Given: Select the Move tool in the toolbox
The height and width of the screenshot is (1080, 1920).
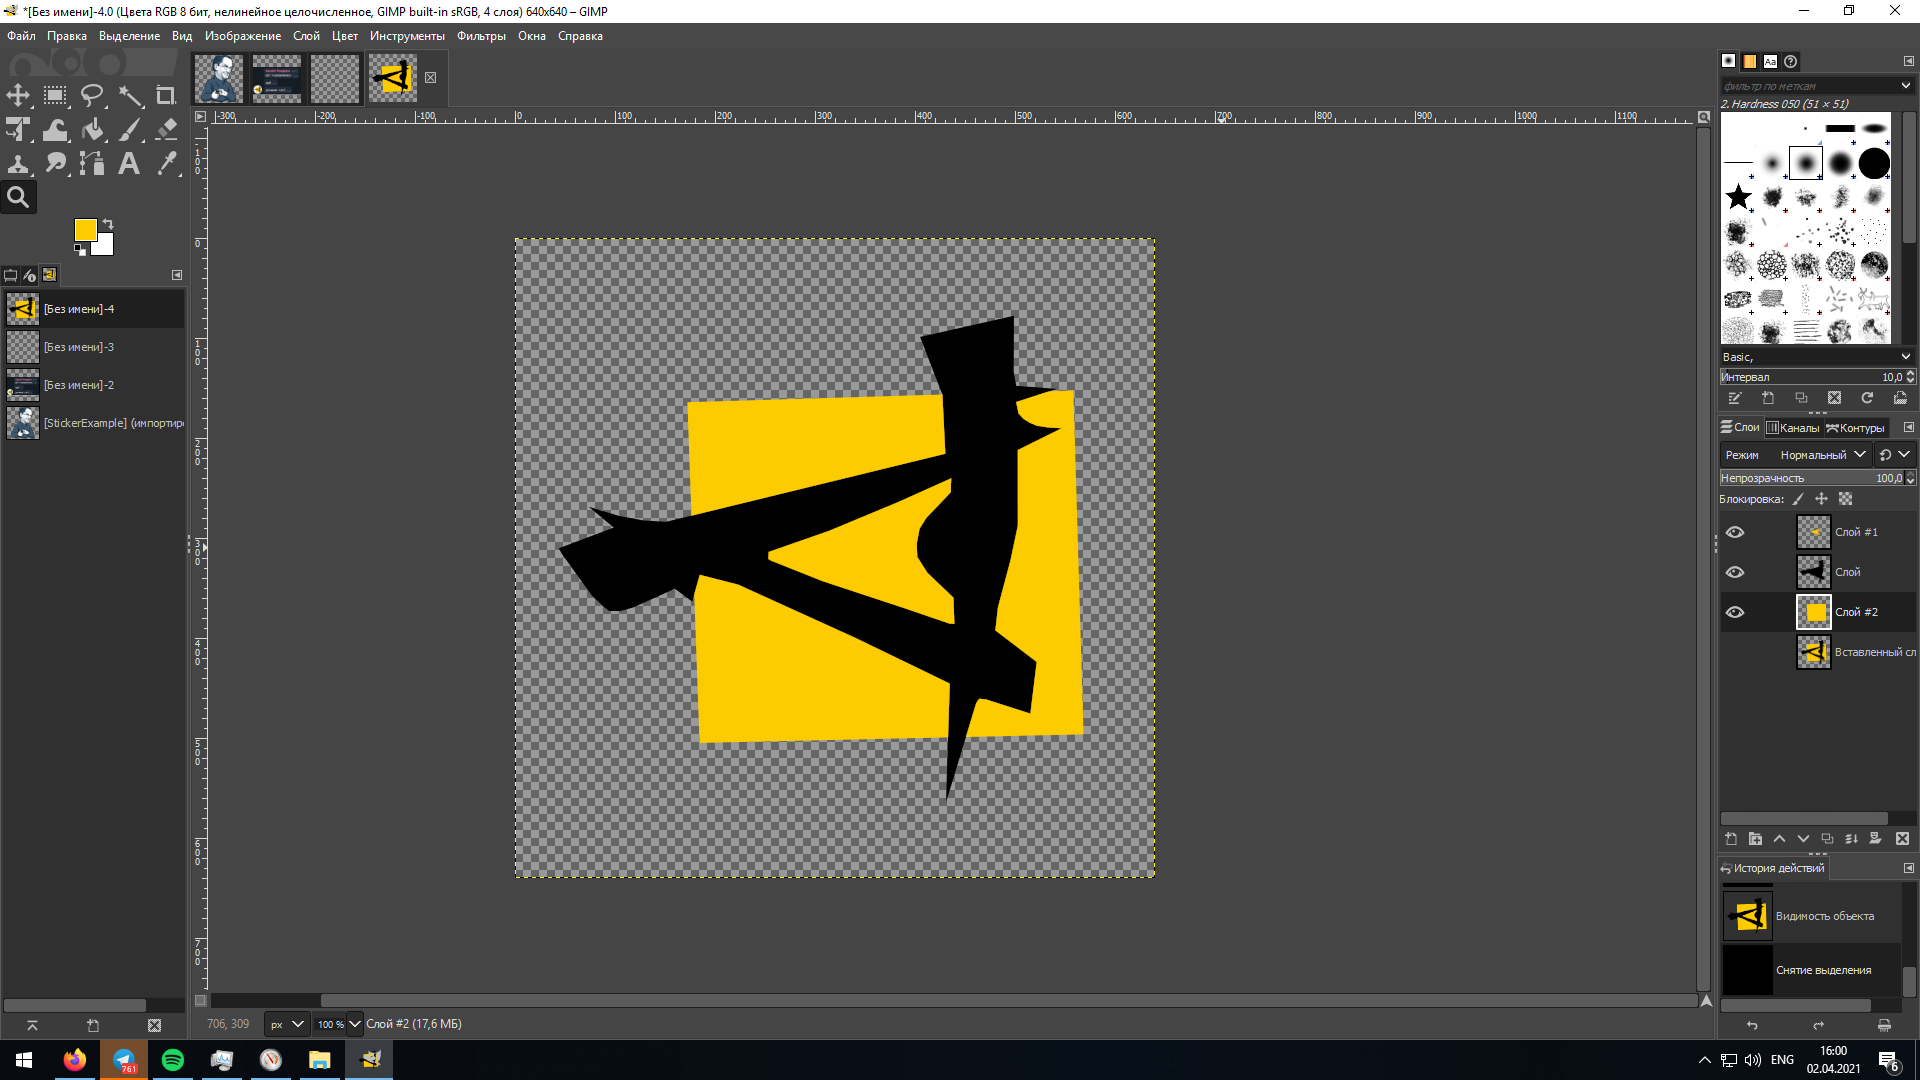Looking at the screenshot, I should click(18, 96).
